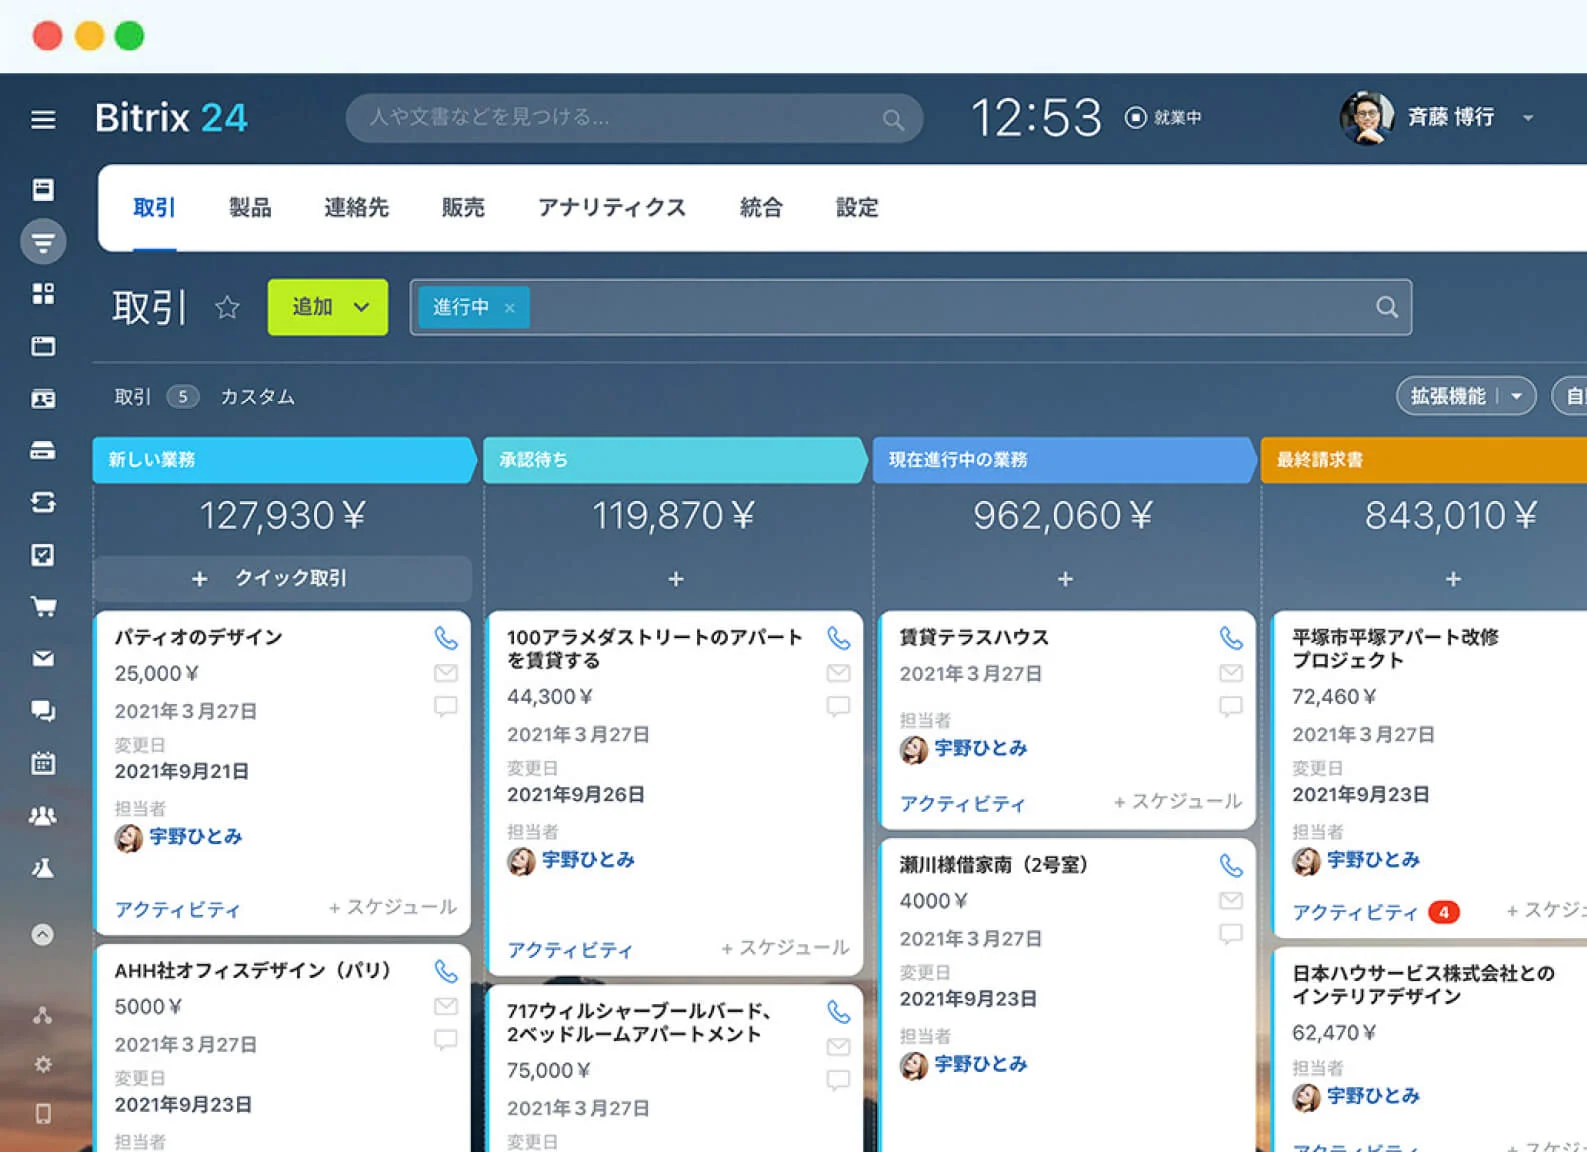Screen dimensions: 1587x1152
Task: Open the chat bubbles sidebar icon
Action: (43, 711)
